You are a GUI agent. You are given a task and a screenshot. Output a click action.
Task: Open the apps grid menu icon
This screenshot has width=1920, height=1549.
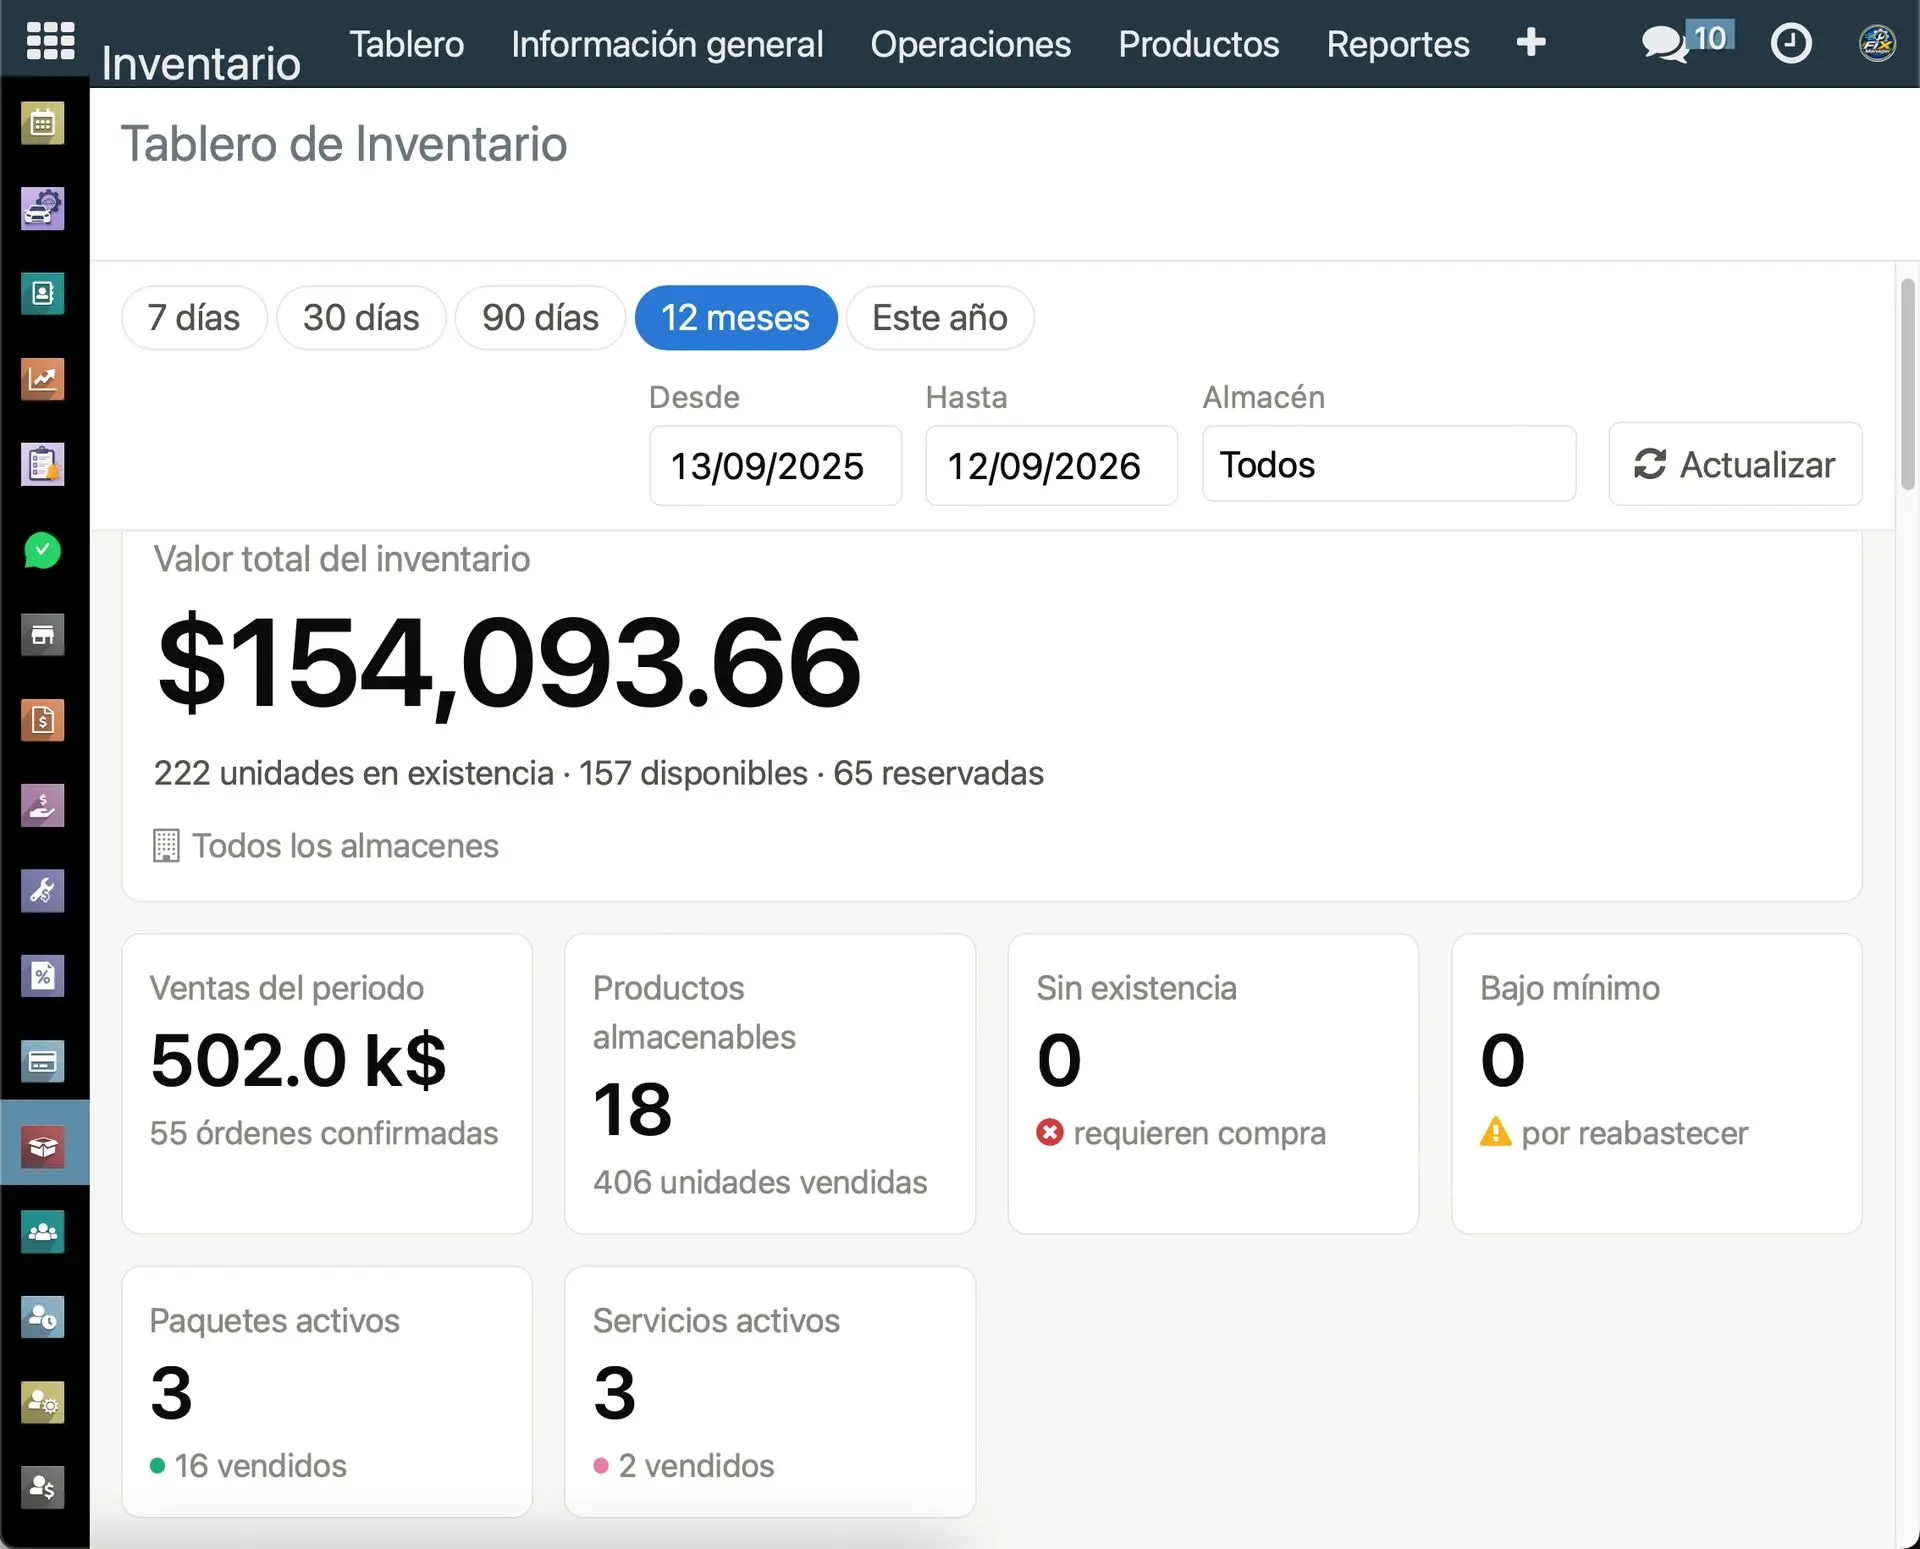[x=50, y=41]
